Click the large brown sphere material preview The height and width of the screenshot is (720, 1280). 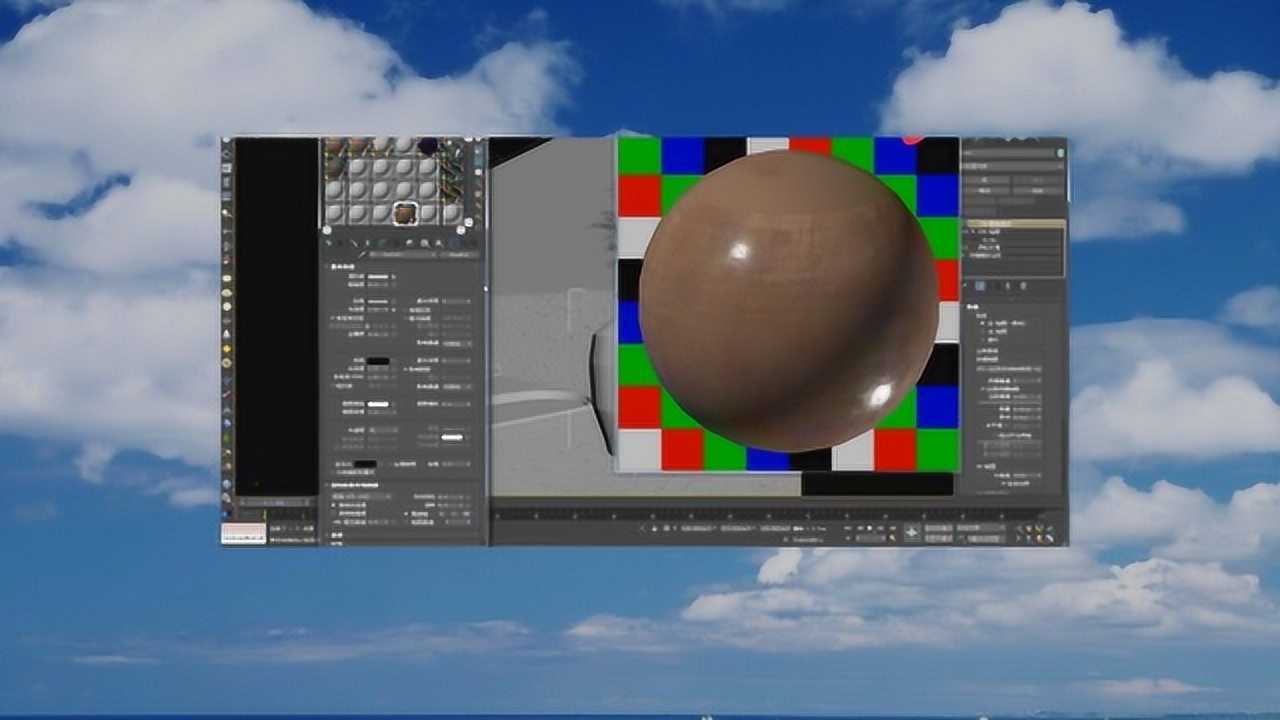(x=788, y=300)
